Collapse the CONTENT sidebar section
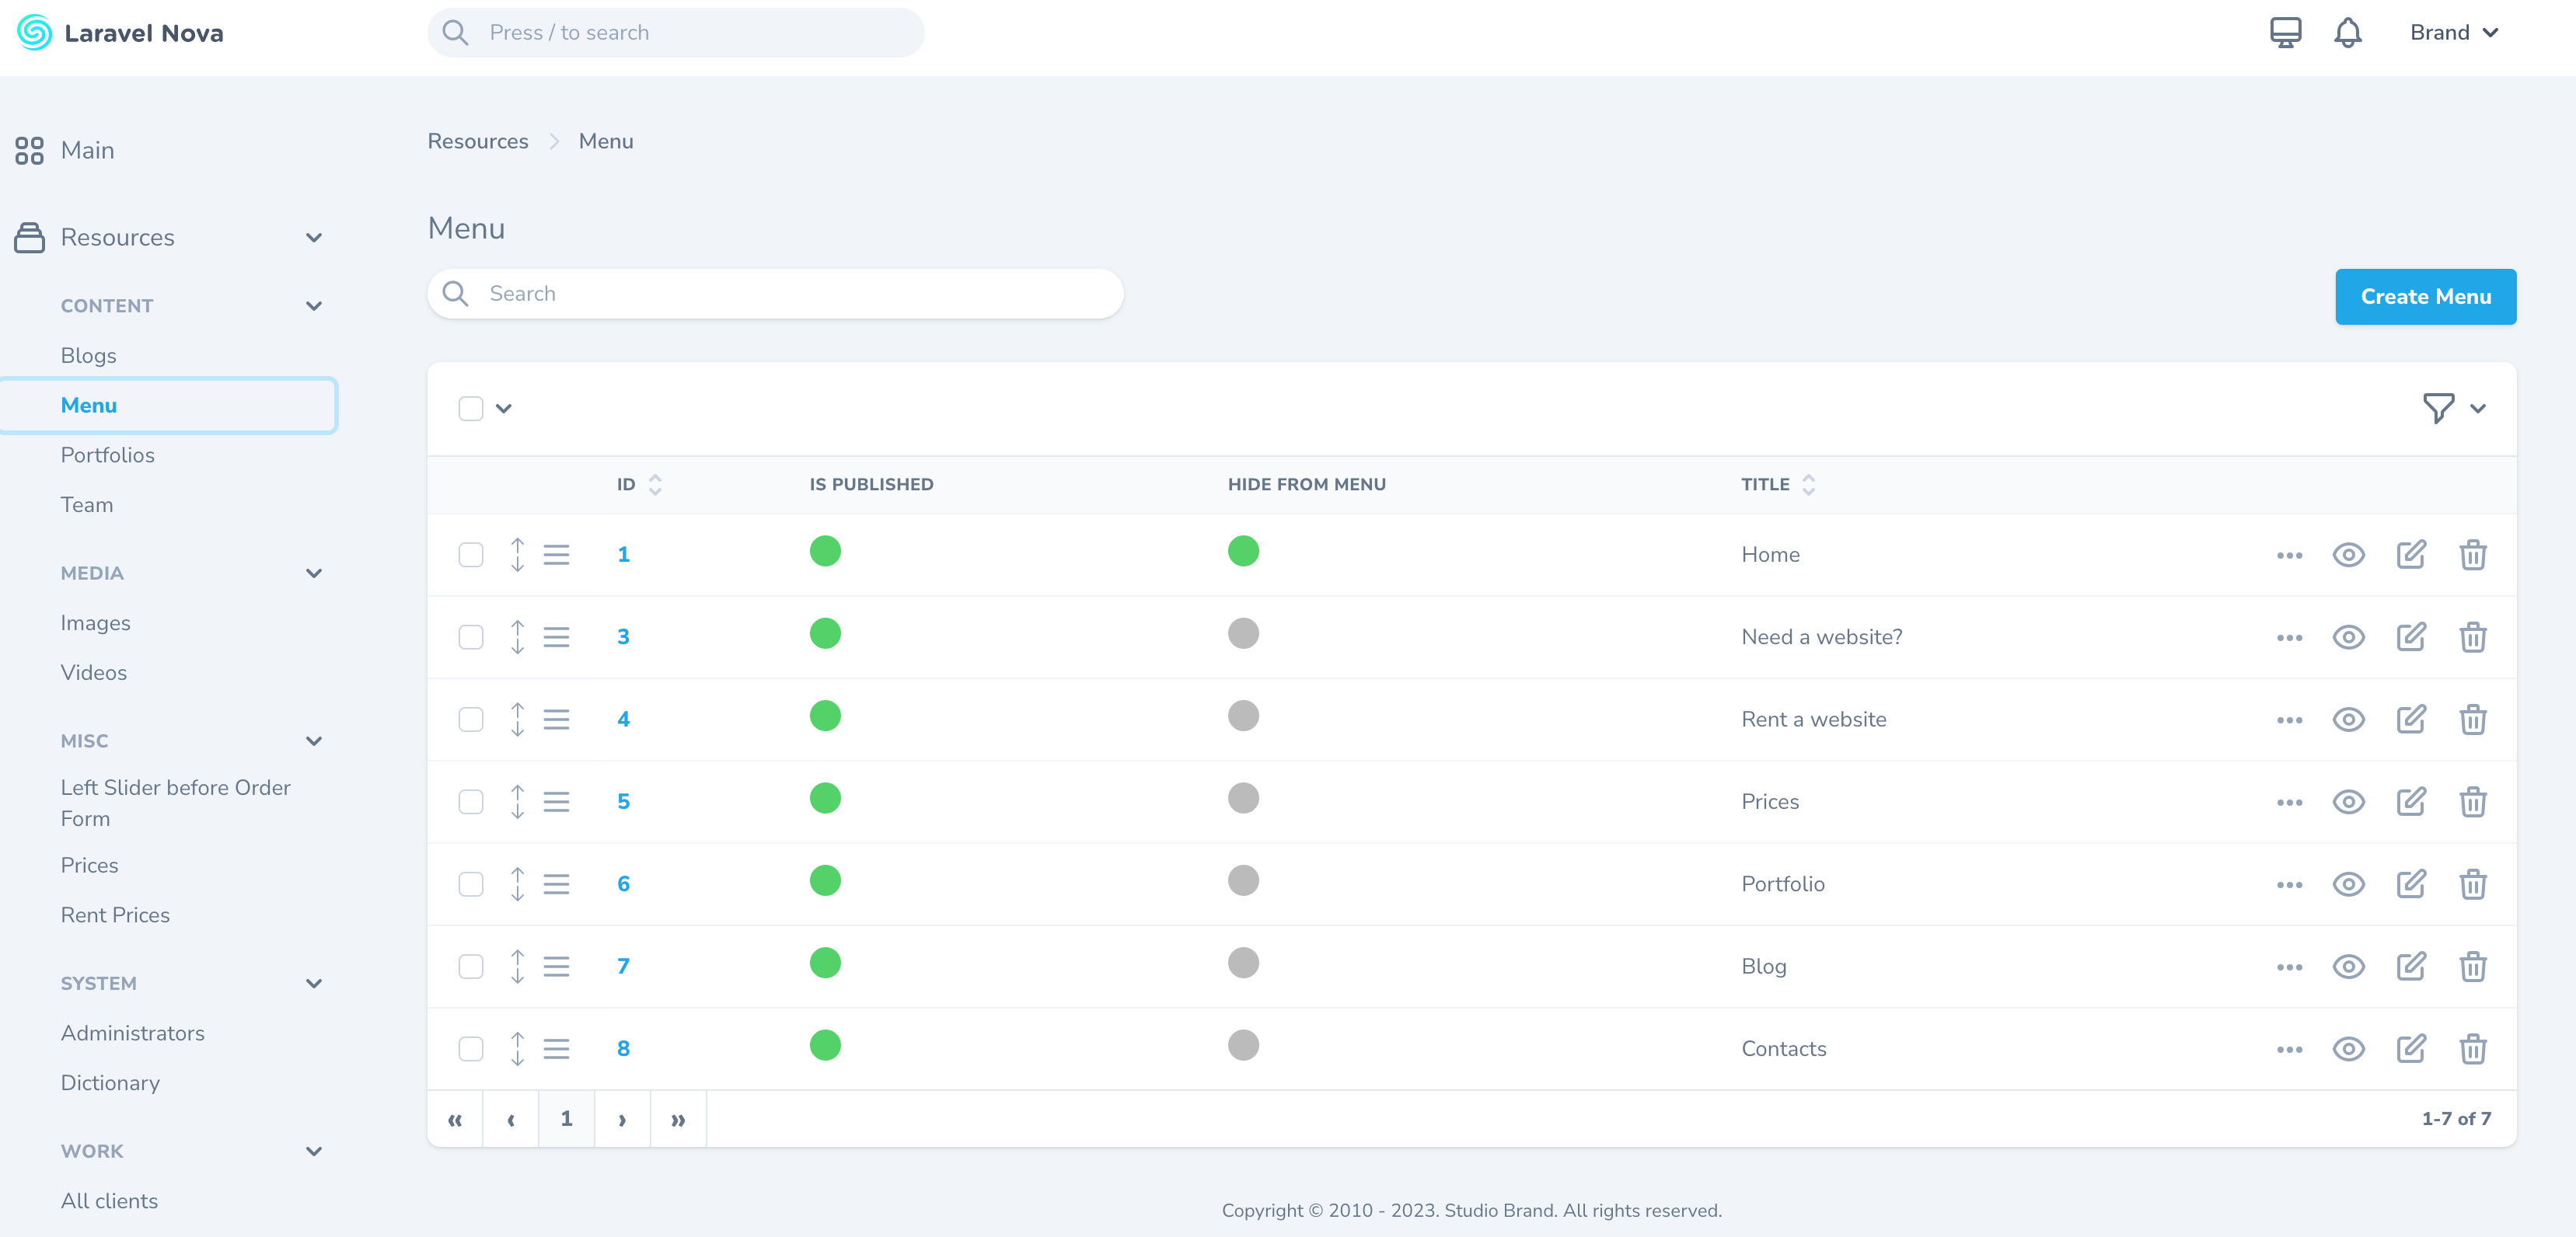Image resolution: width=2576 pixels, height=1237 pixels. coord(314,306)
